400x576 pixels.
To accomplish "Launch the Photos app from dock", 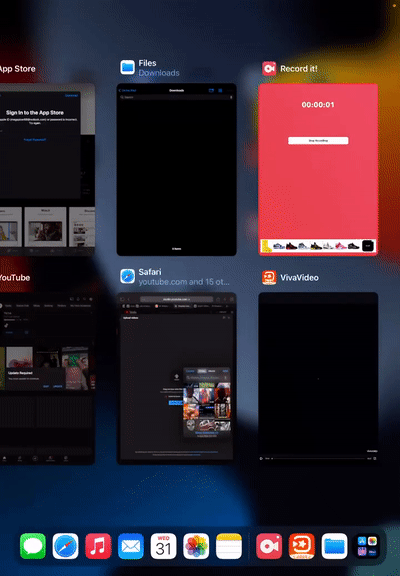I will (196, 546).
